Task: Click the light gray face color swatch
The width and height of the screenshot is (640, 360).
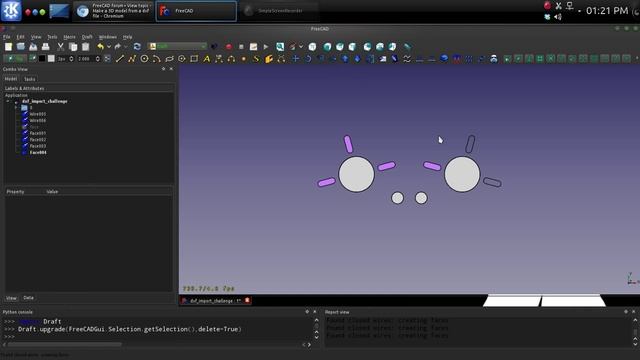Action: click(x=51, y=59)
